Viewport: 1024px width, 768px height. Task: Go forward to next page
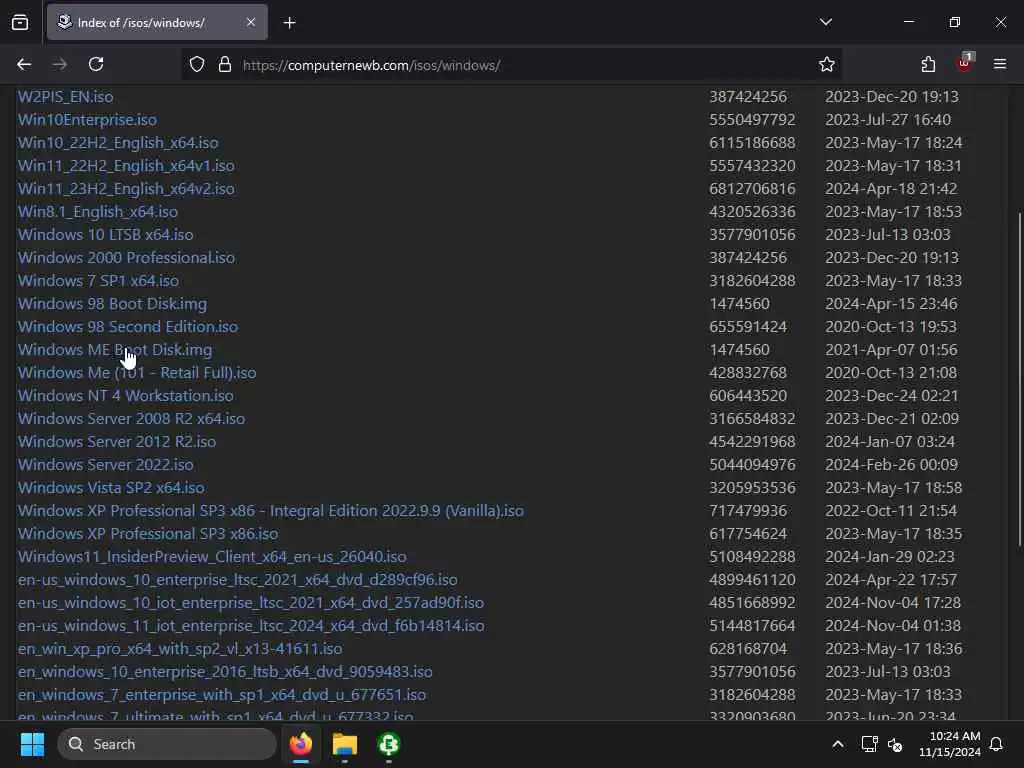coord(60,65)
